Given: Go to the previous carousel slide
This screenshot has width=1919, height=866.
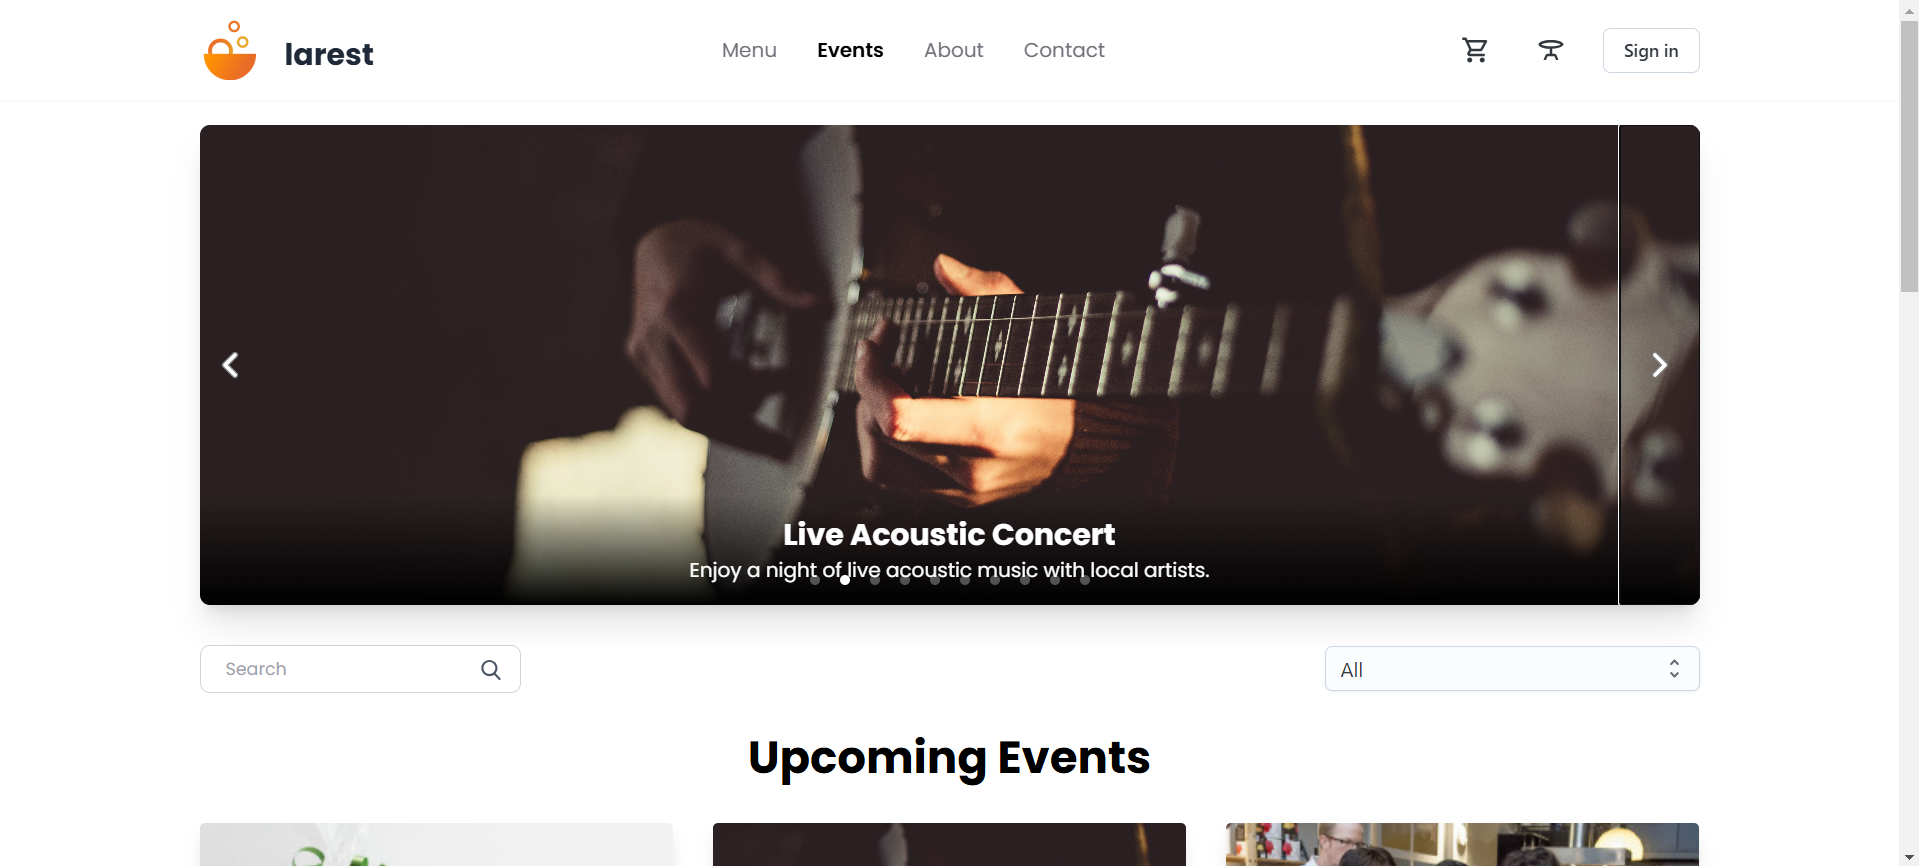Looking at the screenshot, I should point(231,365).
